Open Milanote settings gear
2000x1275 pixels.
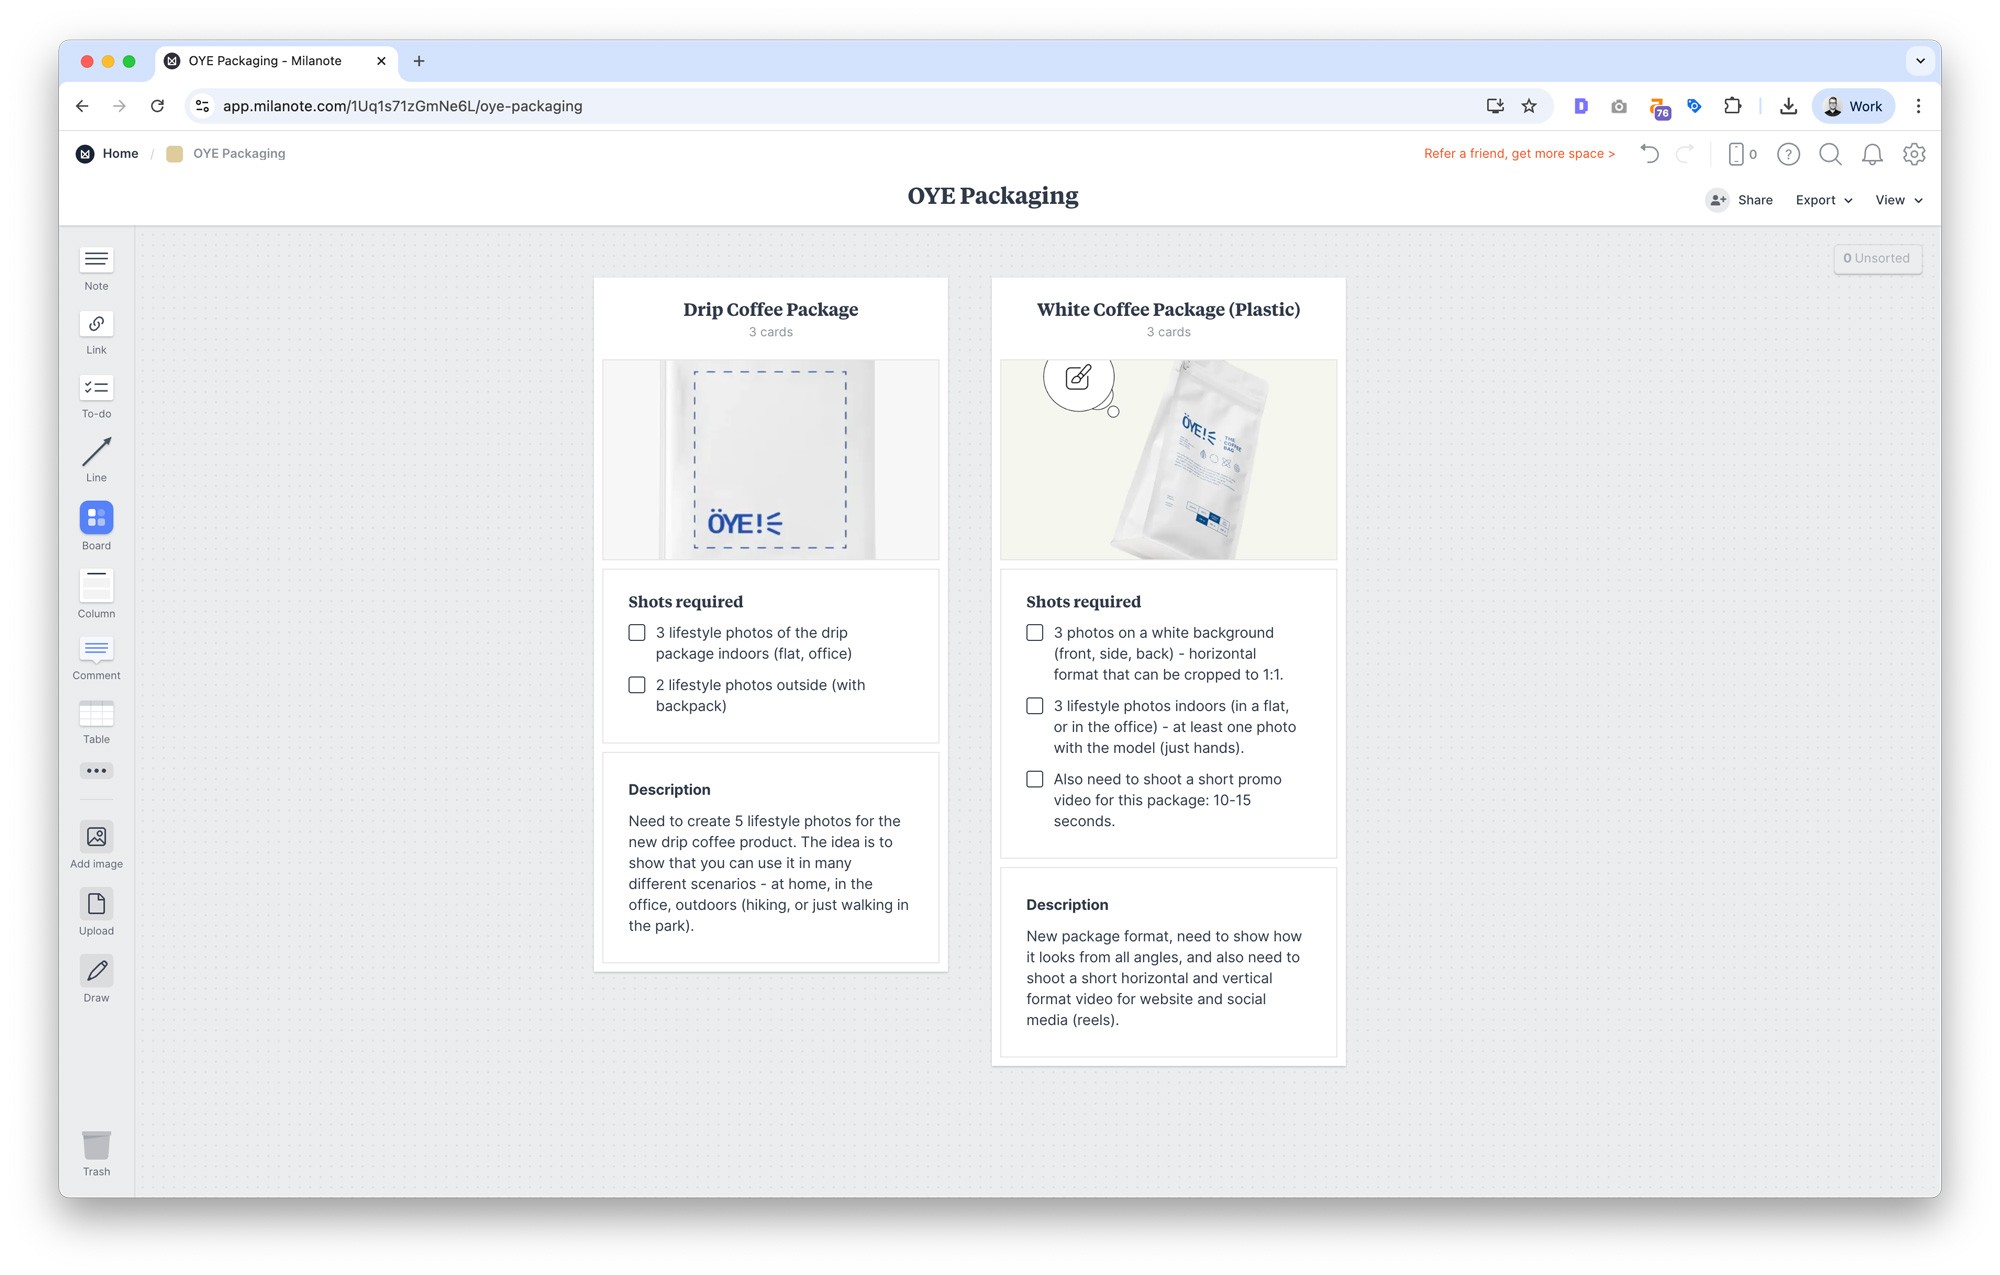1914,154
